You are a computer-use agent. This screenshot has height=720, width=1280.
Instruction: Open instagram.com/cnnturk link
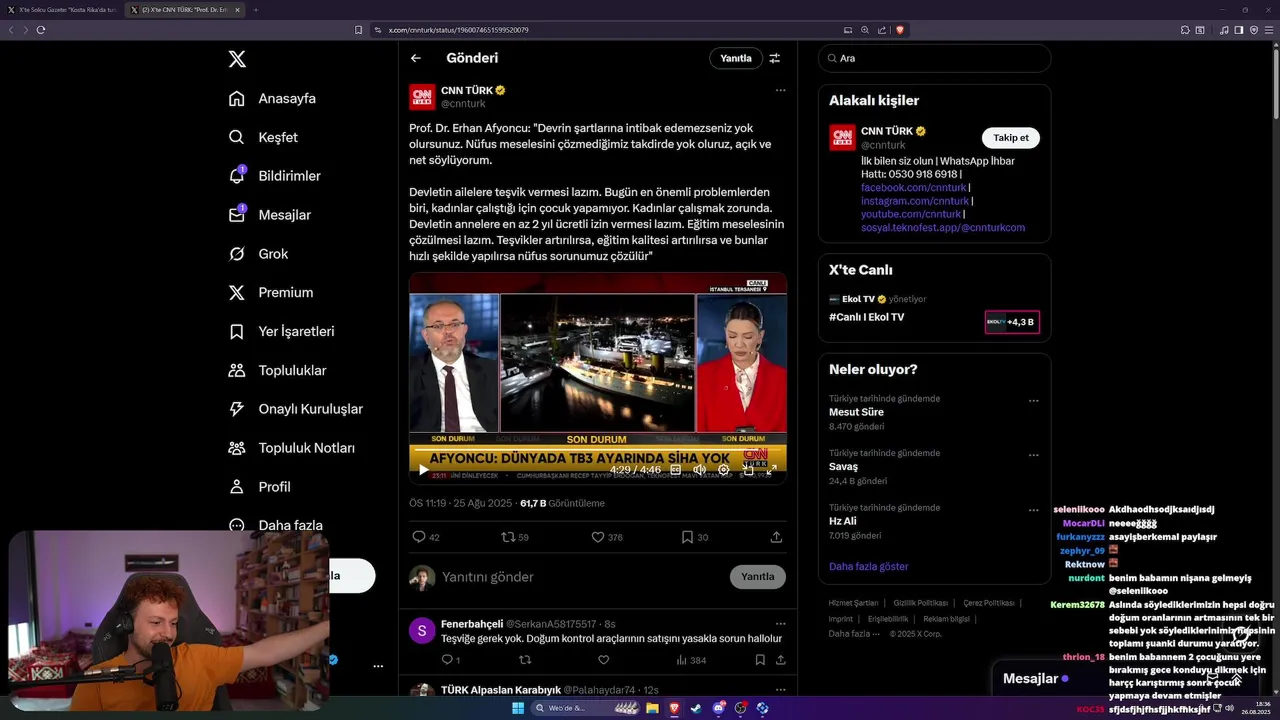[915, 201]
